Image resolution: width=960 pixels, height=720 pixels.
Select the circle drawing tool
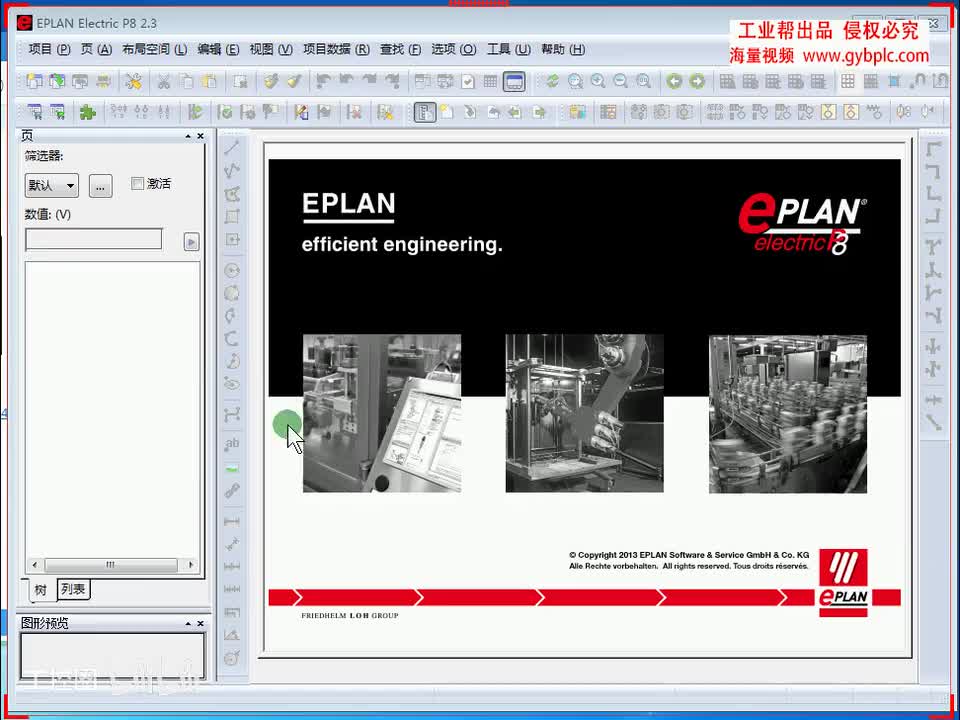point(232,270)
